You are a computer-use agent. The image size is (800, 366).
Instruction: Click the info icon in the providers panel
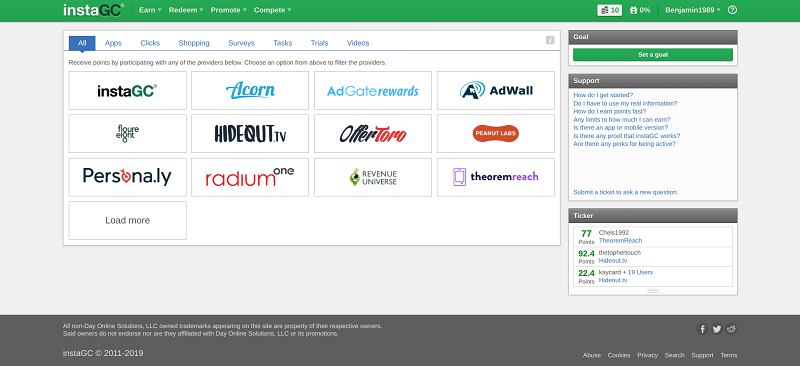pyautogui.click(x=550, y=40)
